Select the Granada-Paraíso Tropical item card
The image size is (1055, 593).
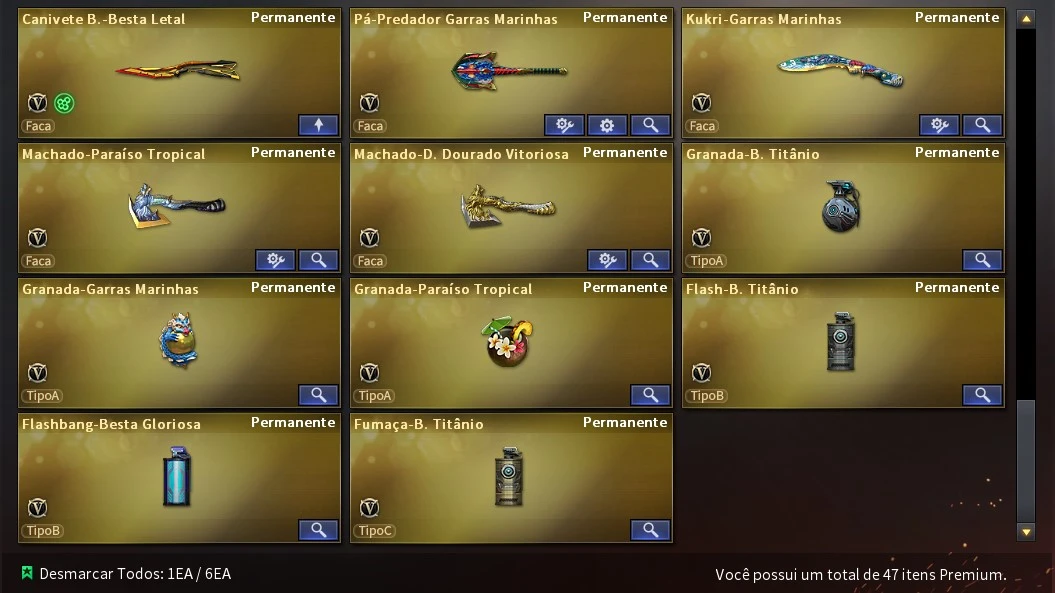[511, 343]
